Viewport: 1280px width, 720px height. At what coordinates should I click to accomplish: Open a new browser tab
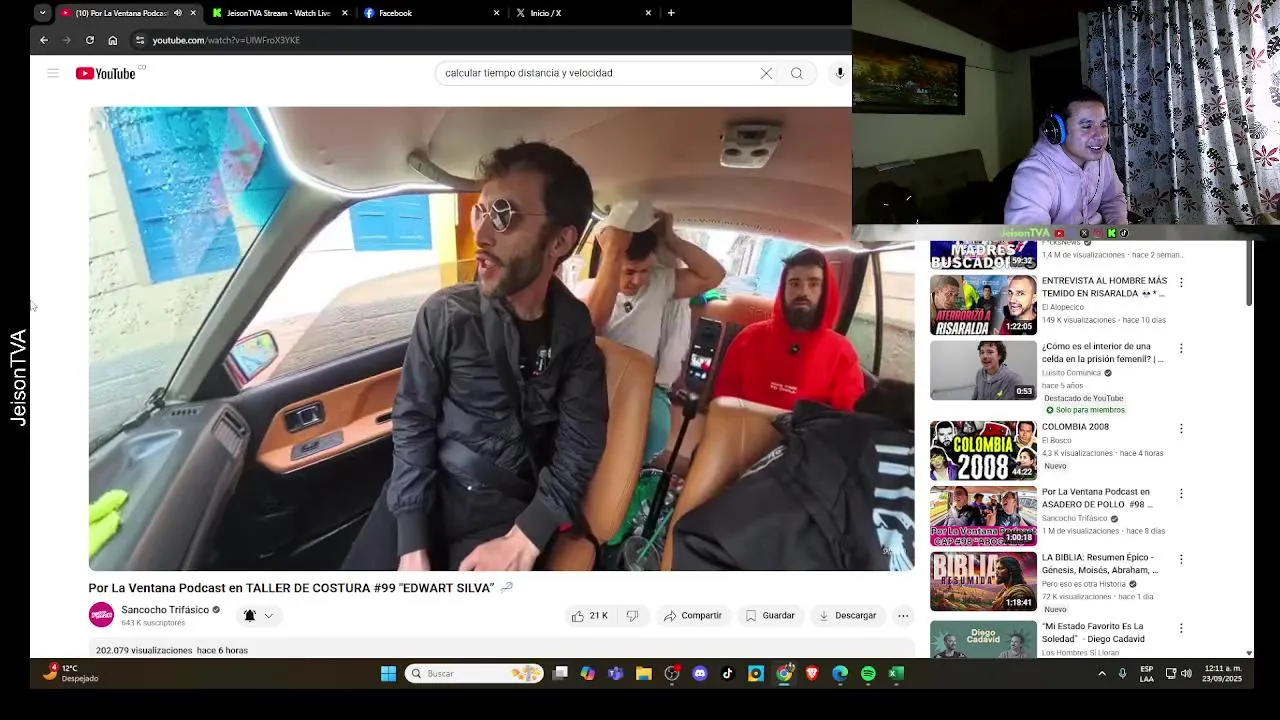pyautogui.click(x=671, y=13)
